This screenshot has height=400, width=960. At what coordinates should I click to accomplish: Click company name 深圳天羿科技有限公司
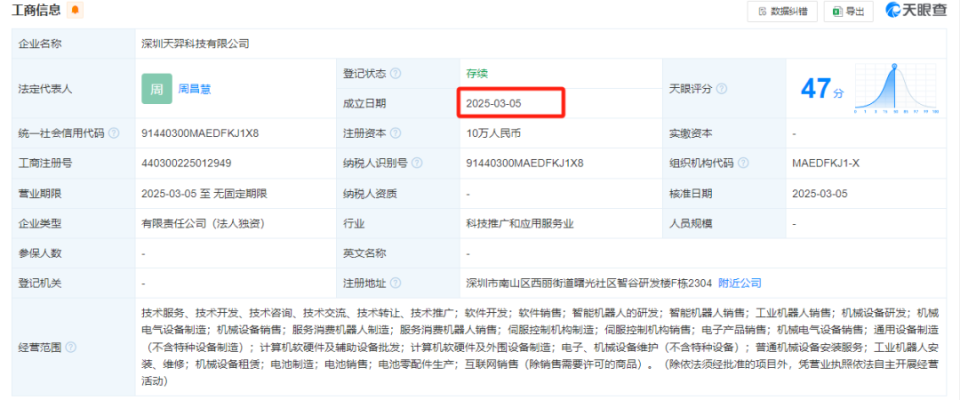point(195,43)
